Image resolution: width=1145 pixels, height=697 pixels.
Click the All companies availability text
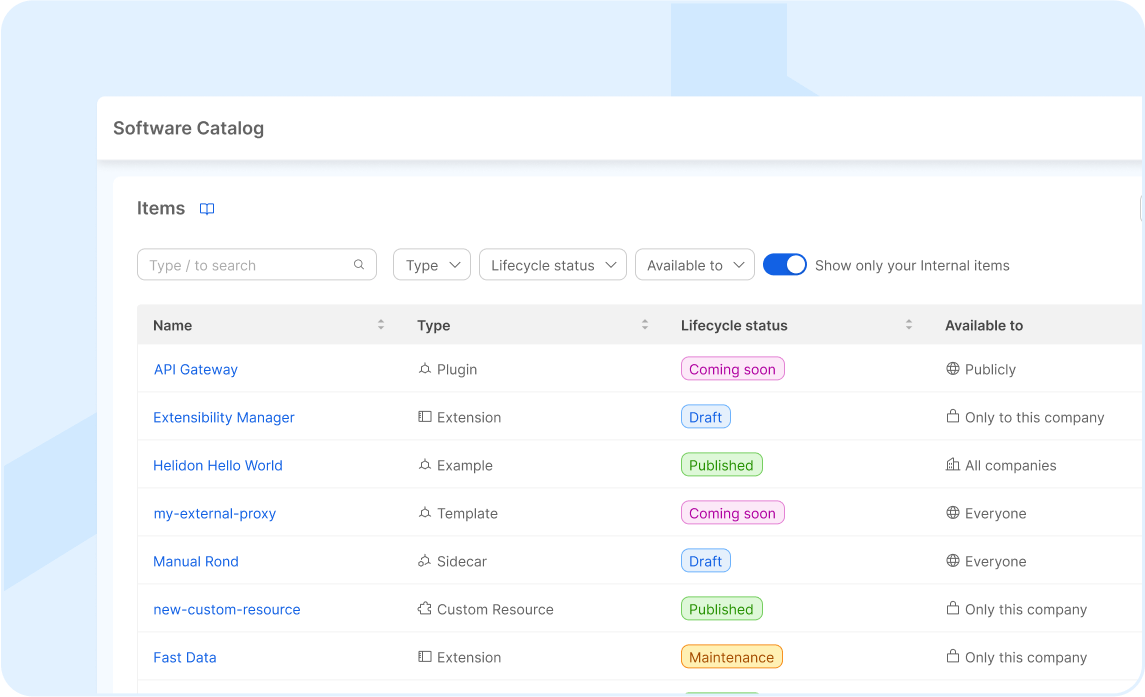(x=1011, y=465)
